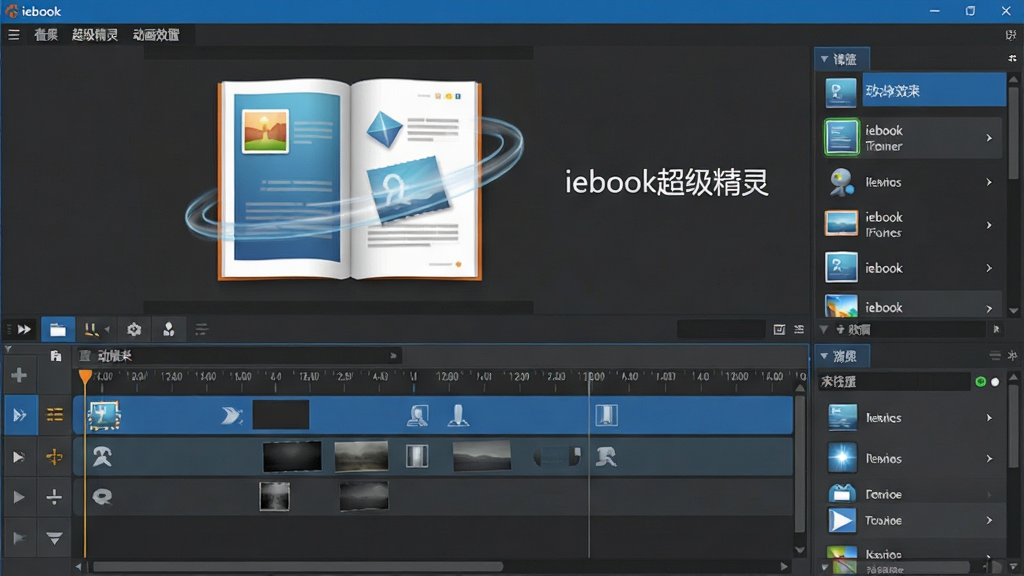Click the search field in lower right panel
1024x576 pixels.
[893, 381]
